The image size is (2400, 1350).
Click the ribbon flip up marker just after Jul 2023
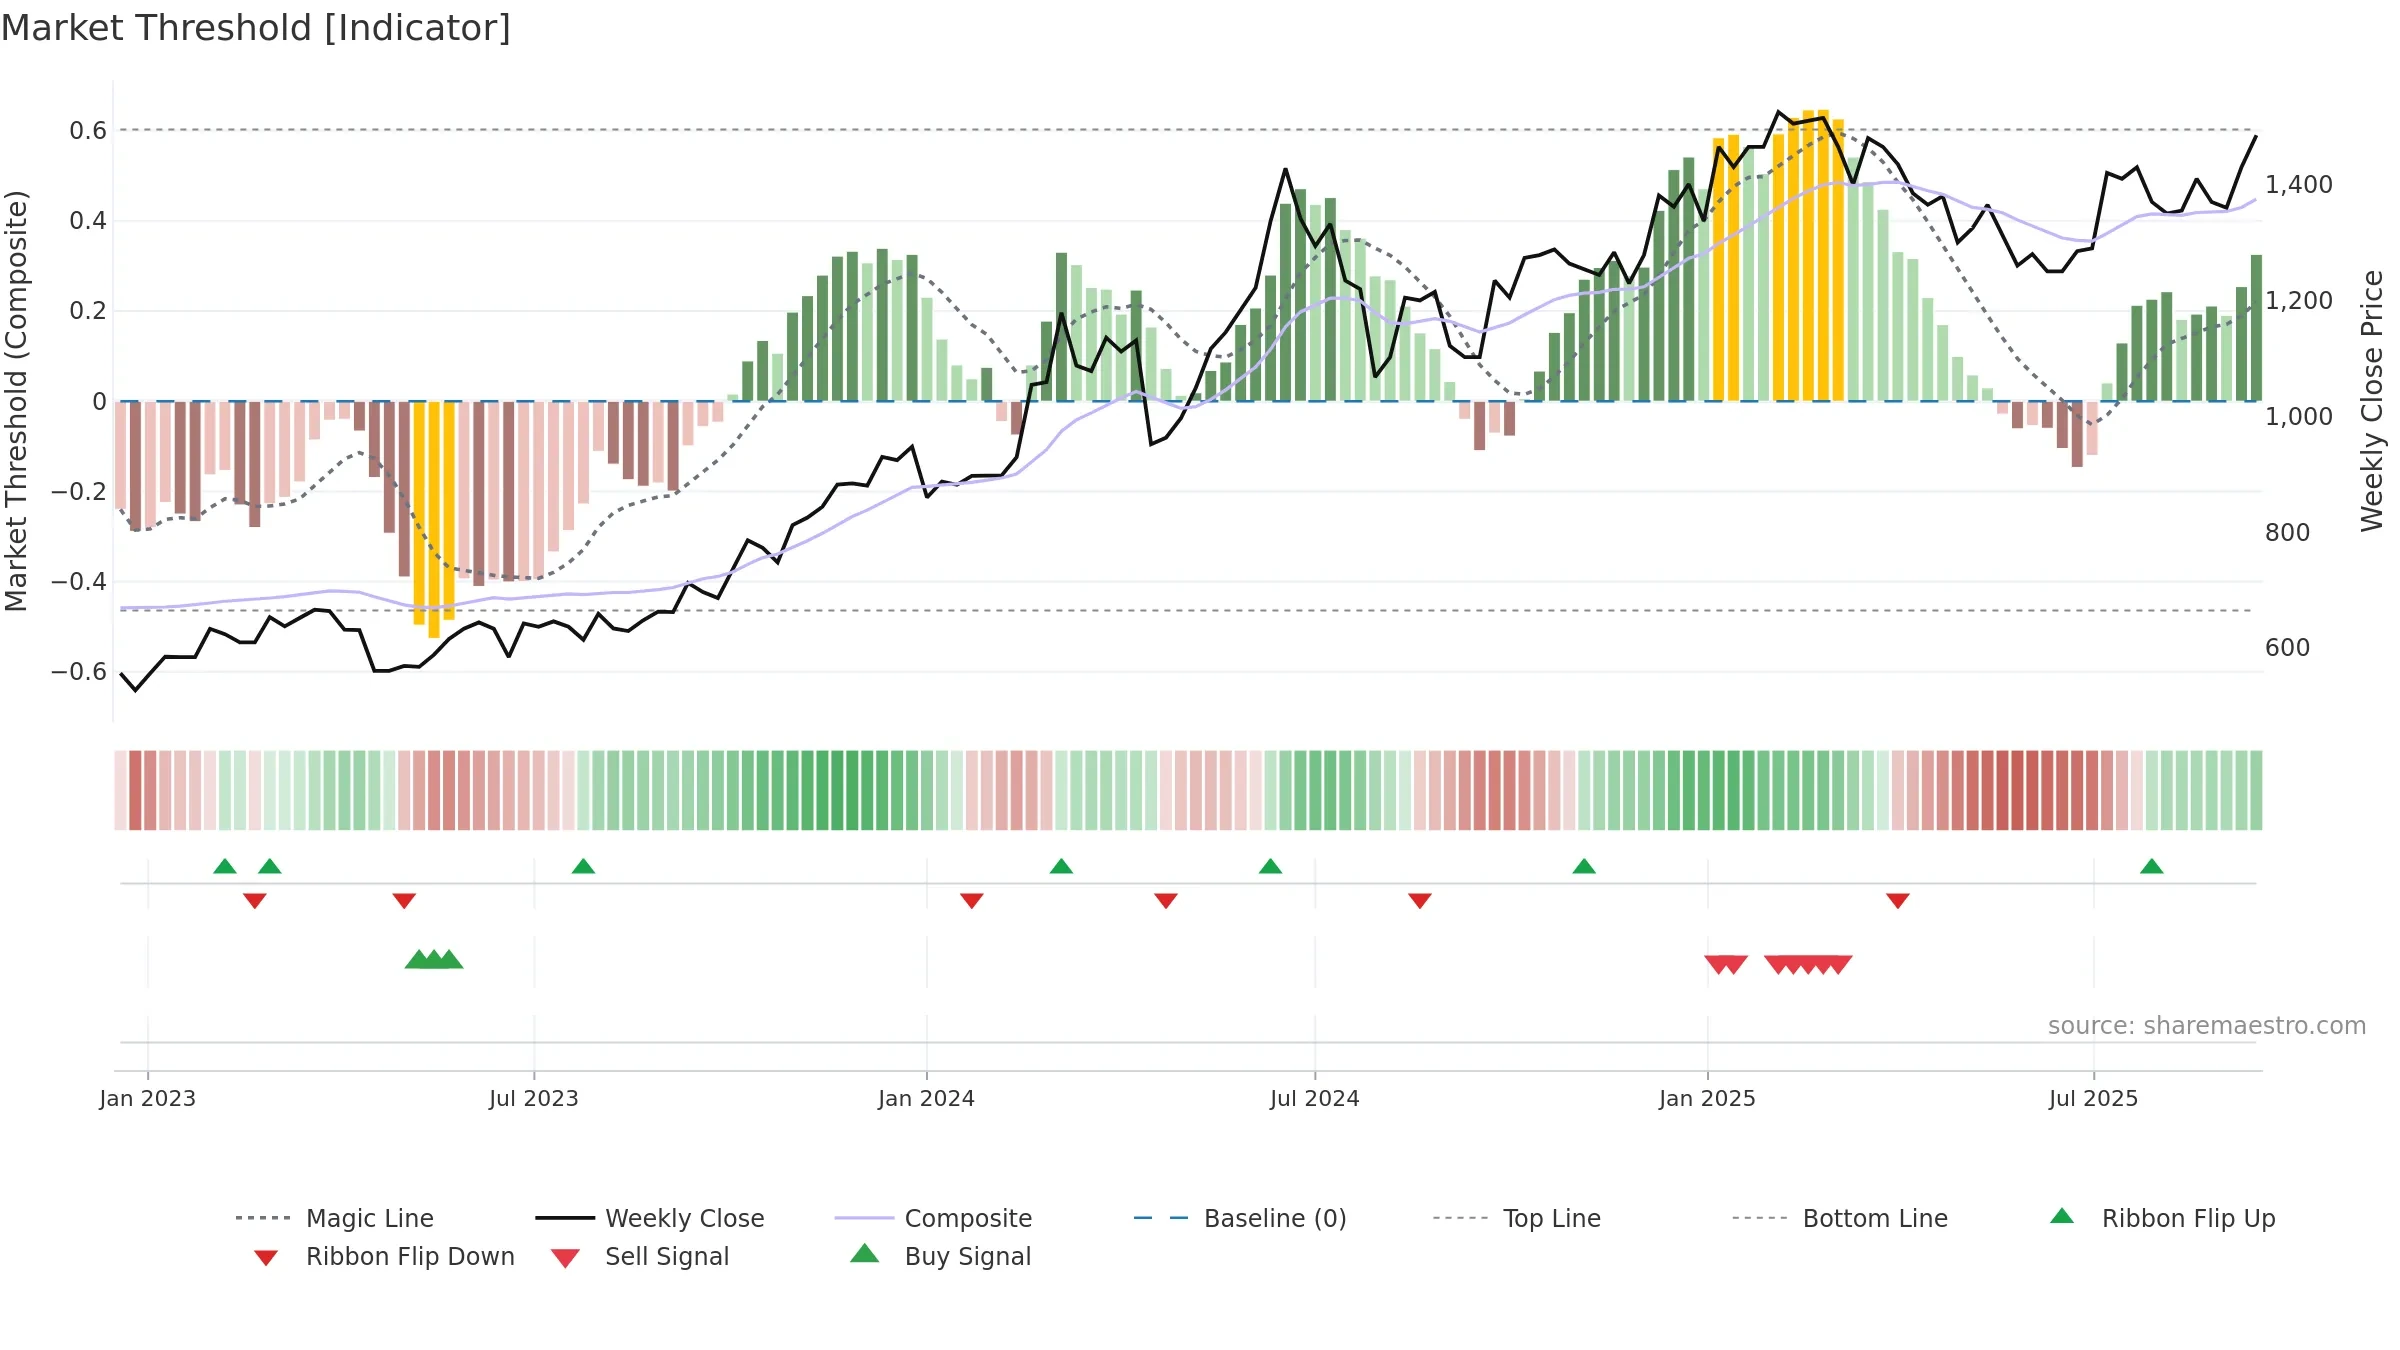(x=583, y=866)
